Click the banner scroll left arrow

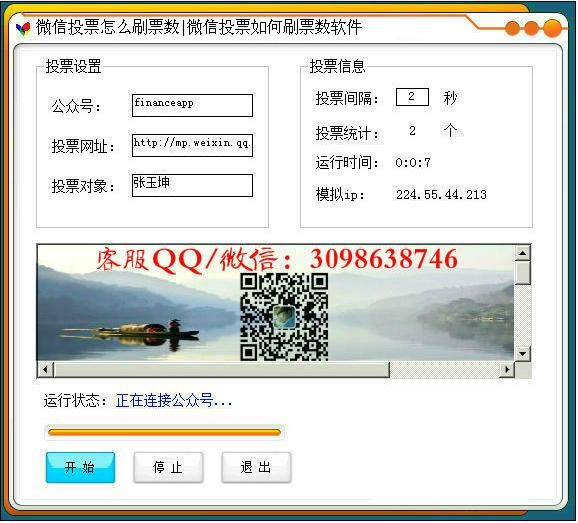coord(45,369)
